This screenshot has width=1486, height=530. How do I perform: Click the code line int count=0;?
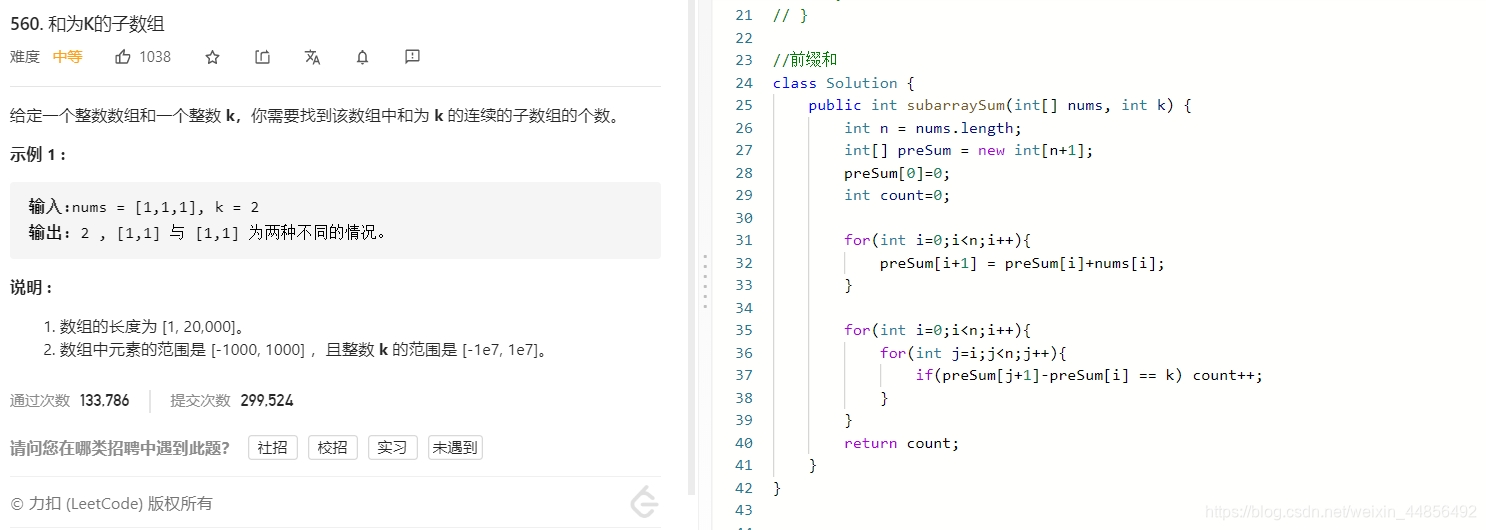pyautogui.click(x=897, y=195)
